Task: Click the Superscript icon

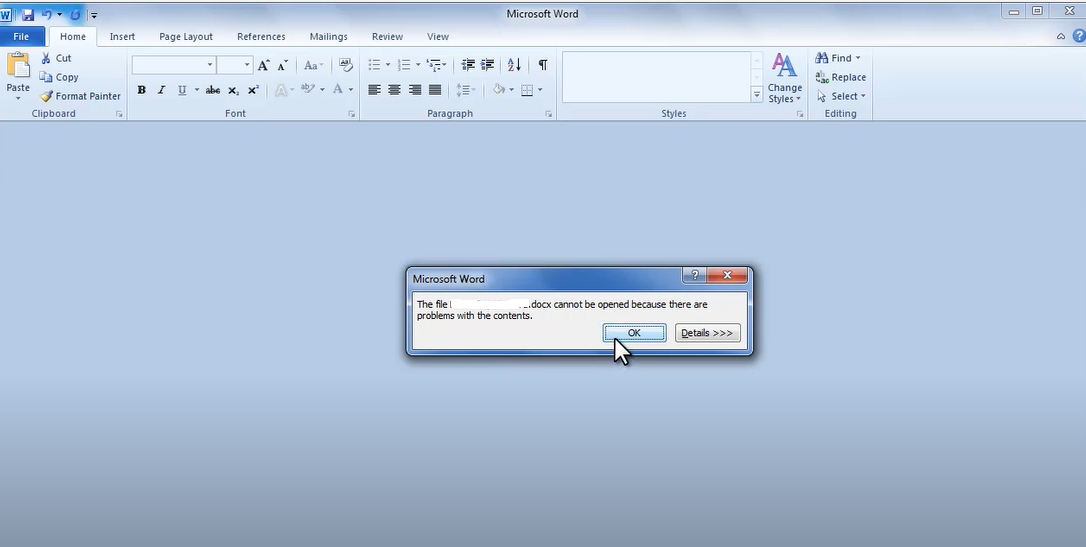Action: coord(253,90)
